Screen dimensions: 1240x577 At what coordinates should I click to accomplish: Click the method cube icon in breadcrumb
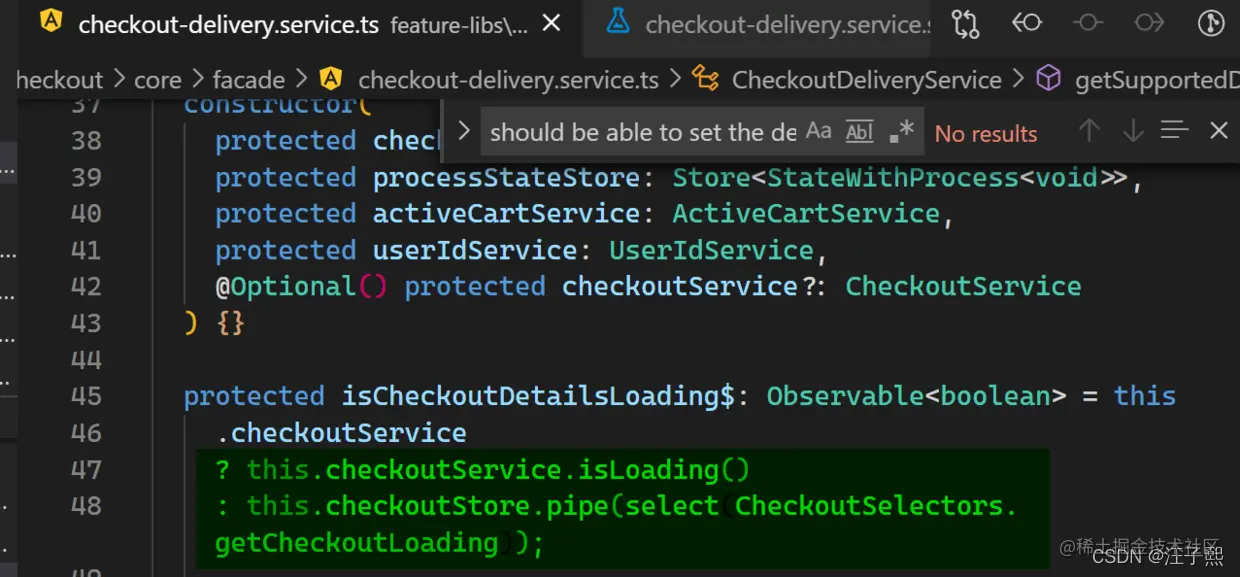point(1047,78)
